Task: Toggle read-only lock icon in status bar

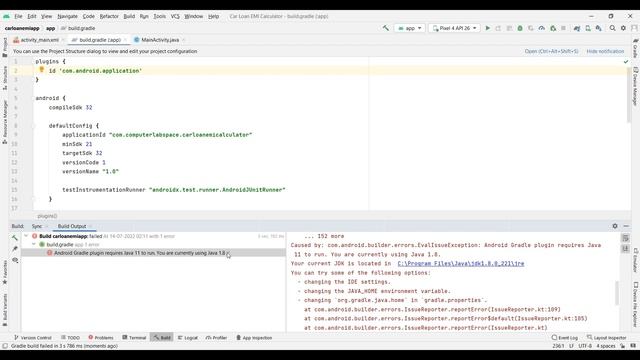Action: pyautogui.click(x=622, y=346)
